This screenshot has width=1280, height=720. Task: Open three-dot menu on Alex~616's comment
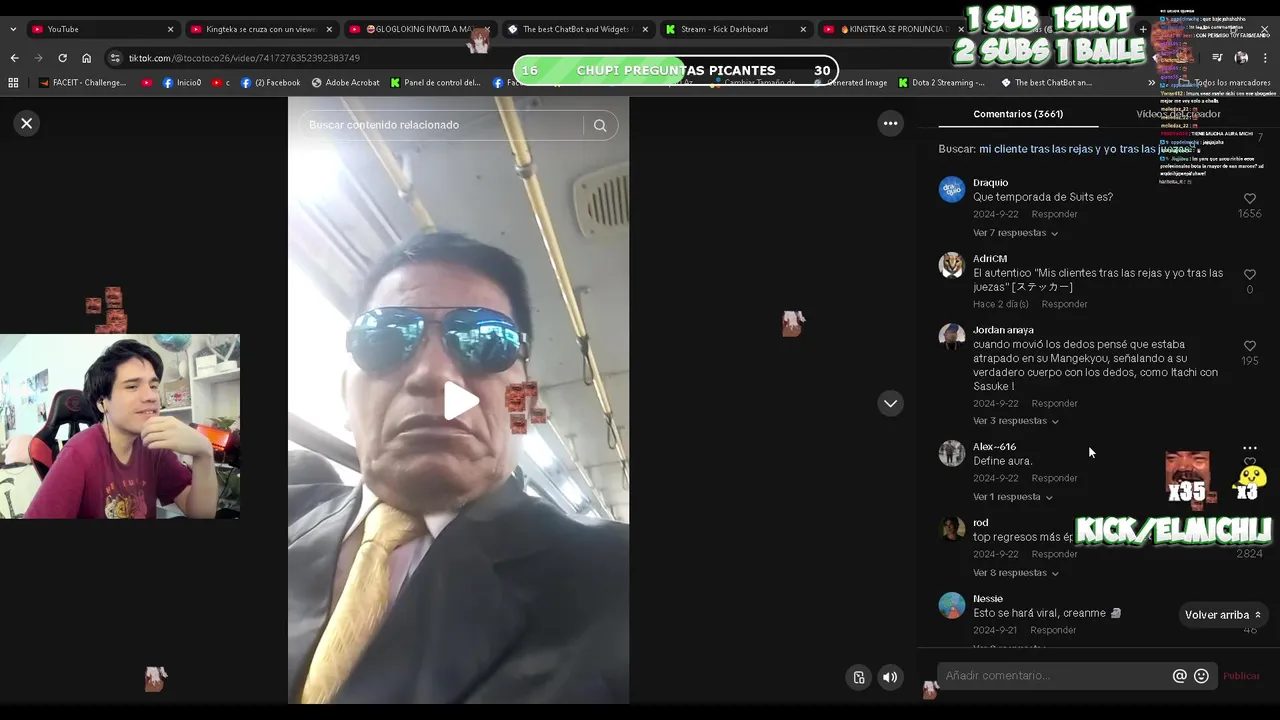tap(1249, 448)
